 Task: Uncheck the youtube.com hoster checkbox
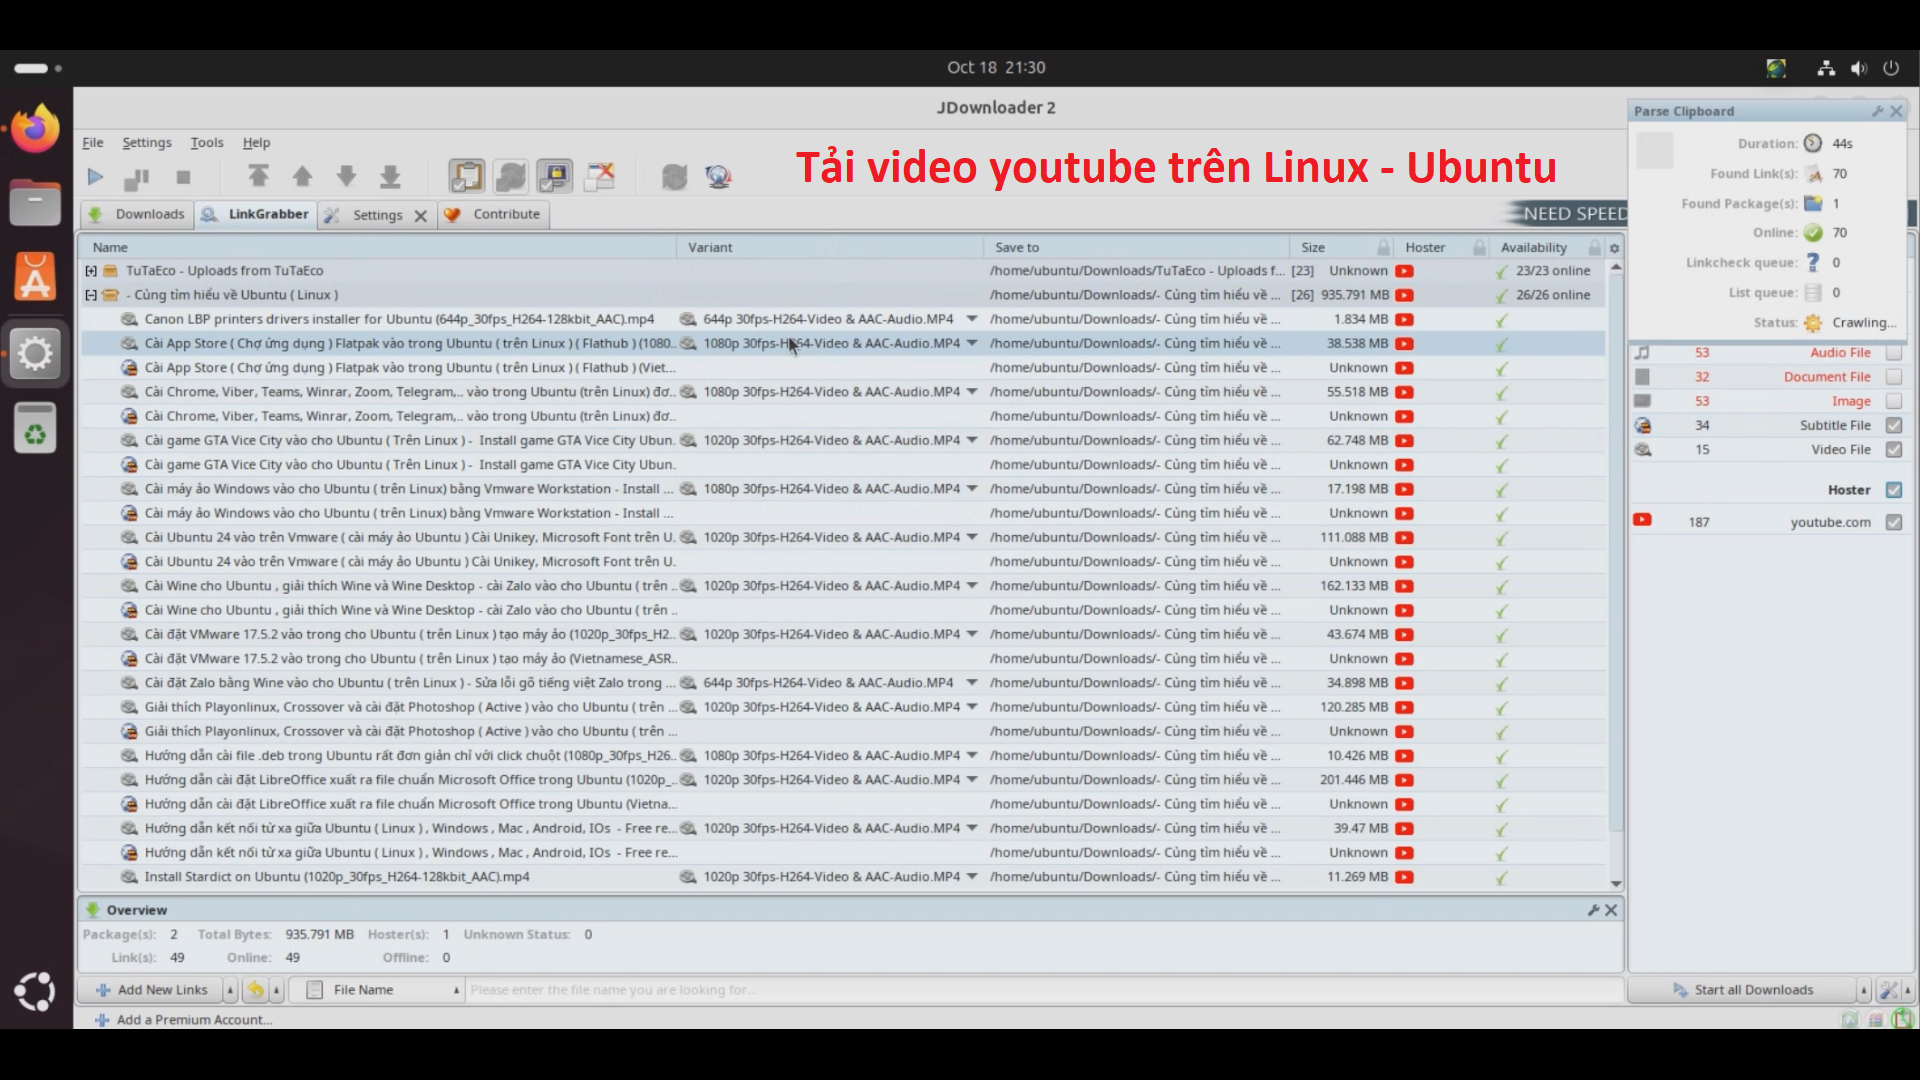(x=1893, y=522)
